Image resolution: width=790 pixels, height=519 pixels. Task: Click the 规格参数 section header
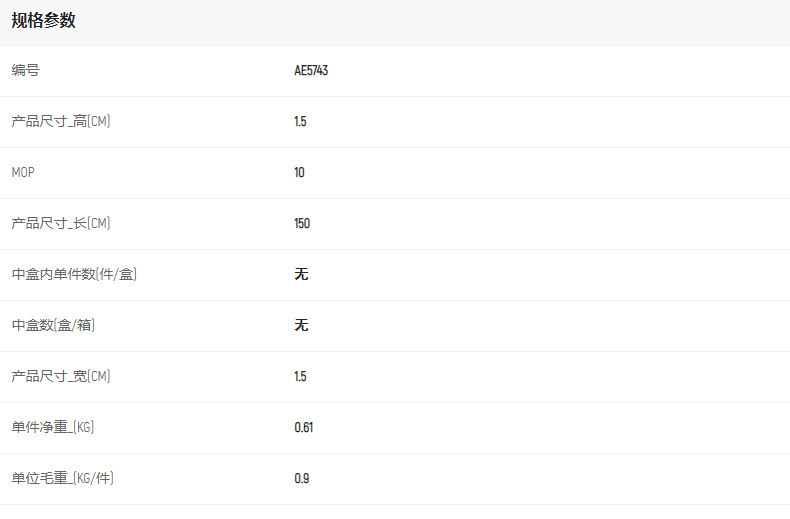44,21
